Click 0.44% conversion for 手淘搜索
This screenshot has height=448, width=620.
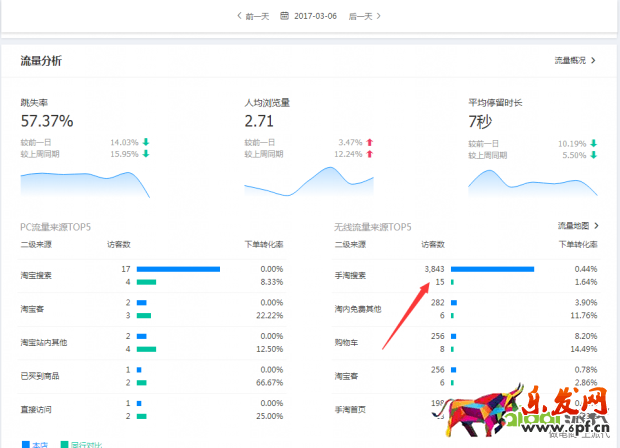click(x=586, y=269)
